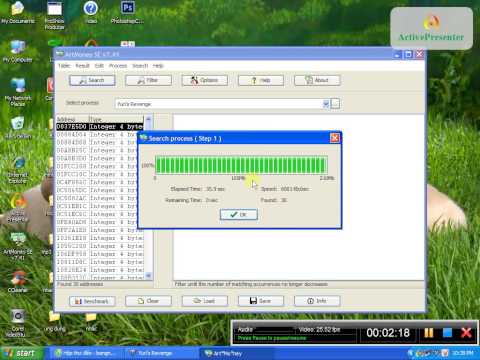Click the Search button with magnifier icon
480x360 pixels.
tap(92, 80)
